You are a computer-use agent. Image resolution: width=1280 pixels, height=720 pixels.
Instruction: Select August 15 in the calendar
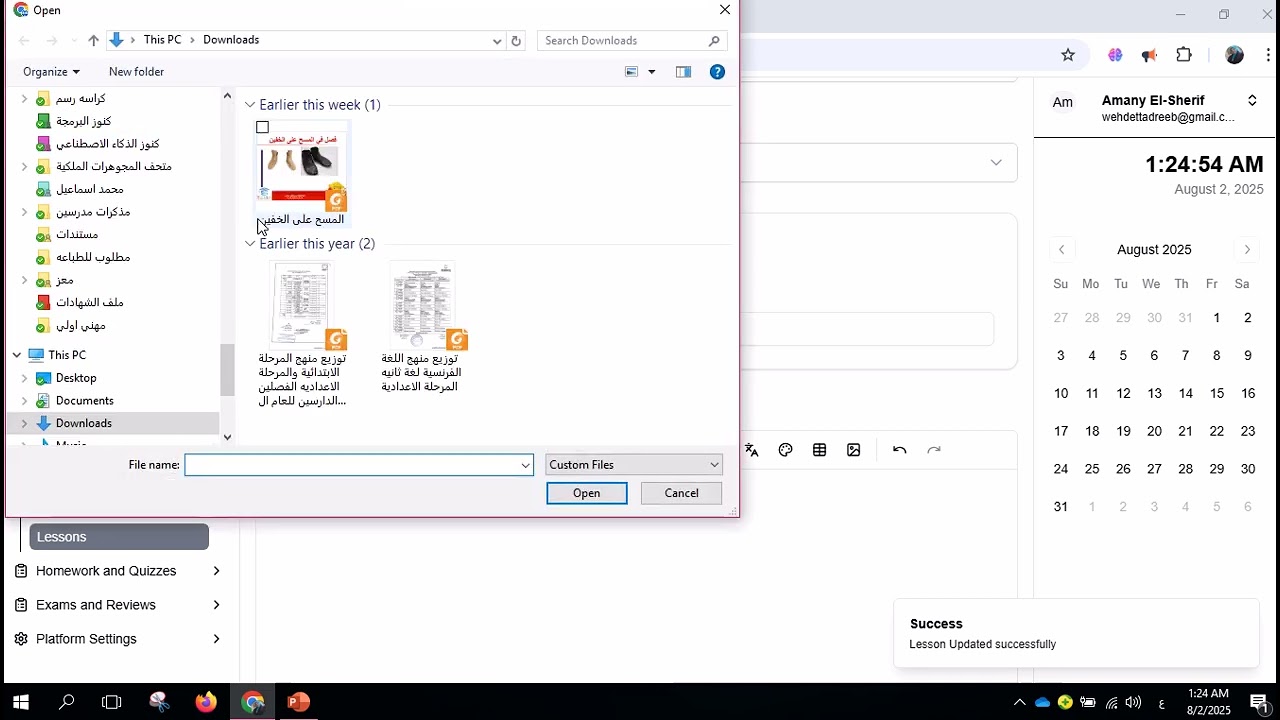pyautogui.click(x=1217, y=394)
